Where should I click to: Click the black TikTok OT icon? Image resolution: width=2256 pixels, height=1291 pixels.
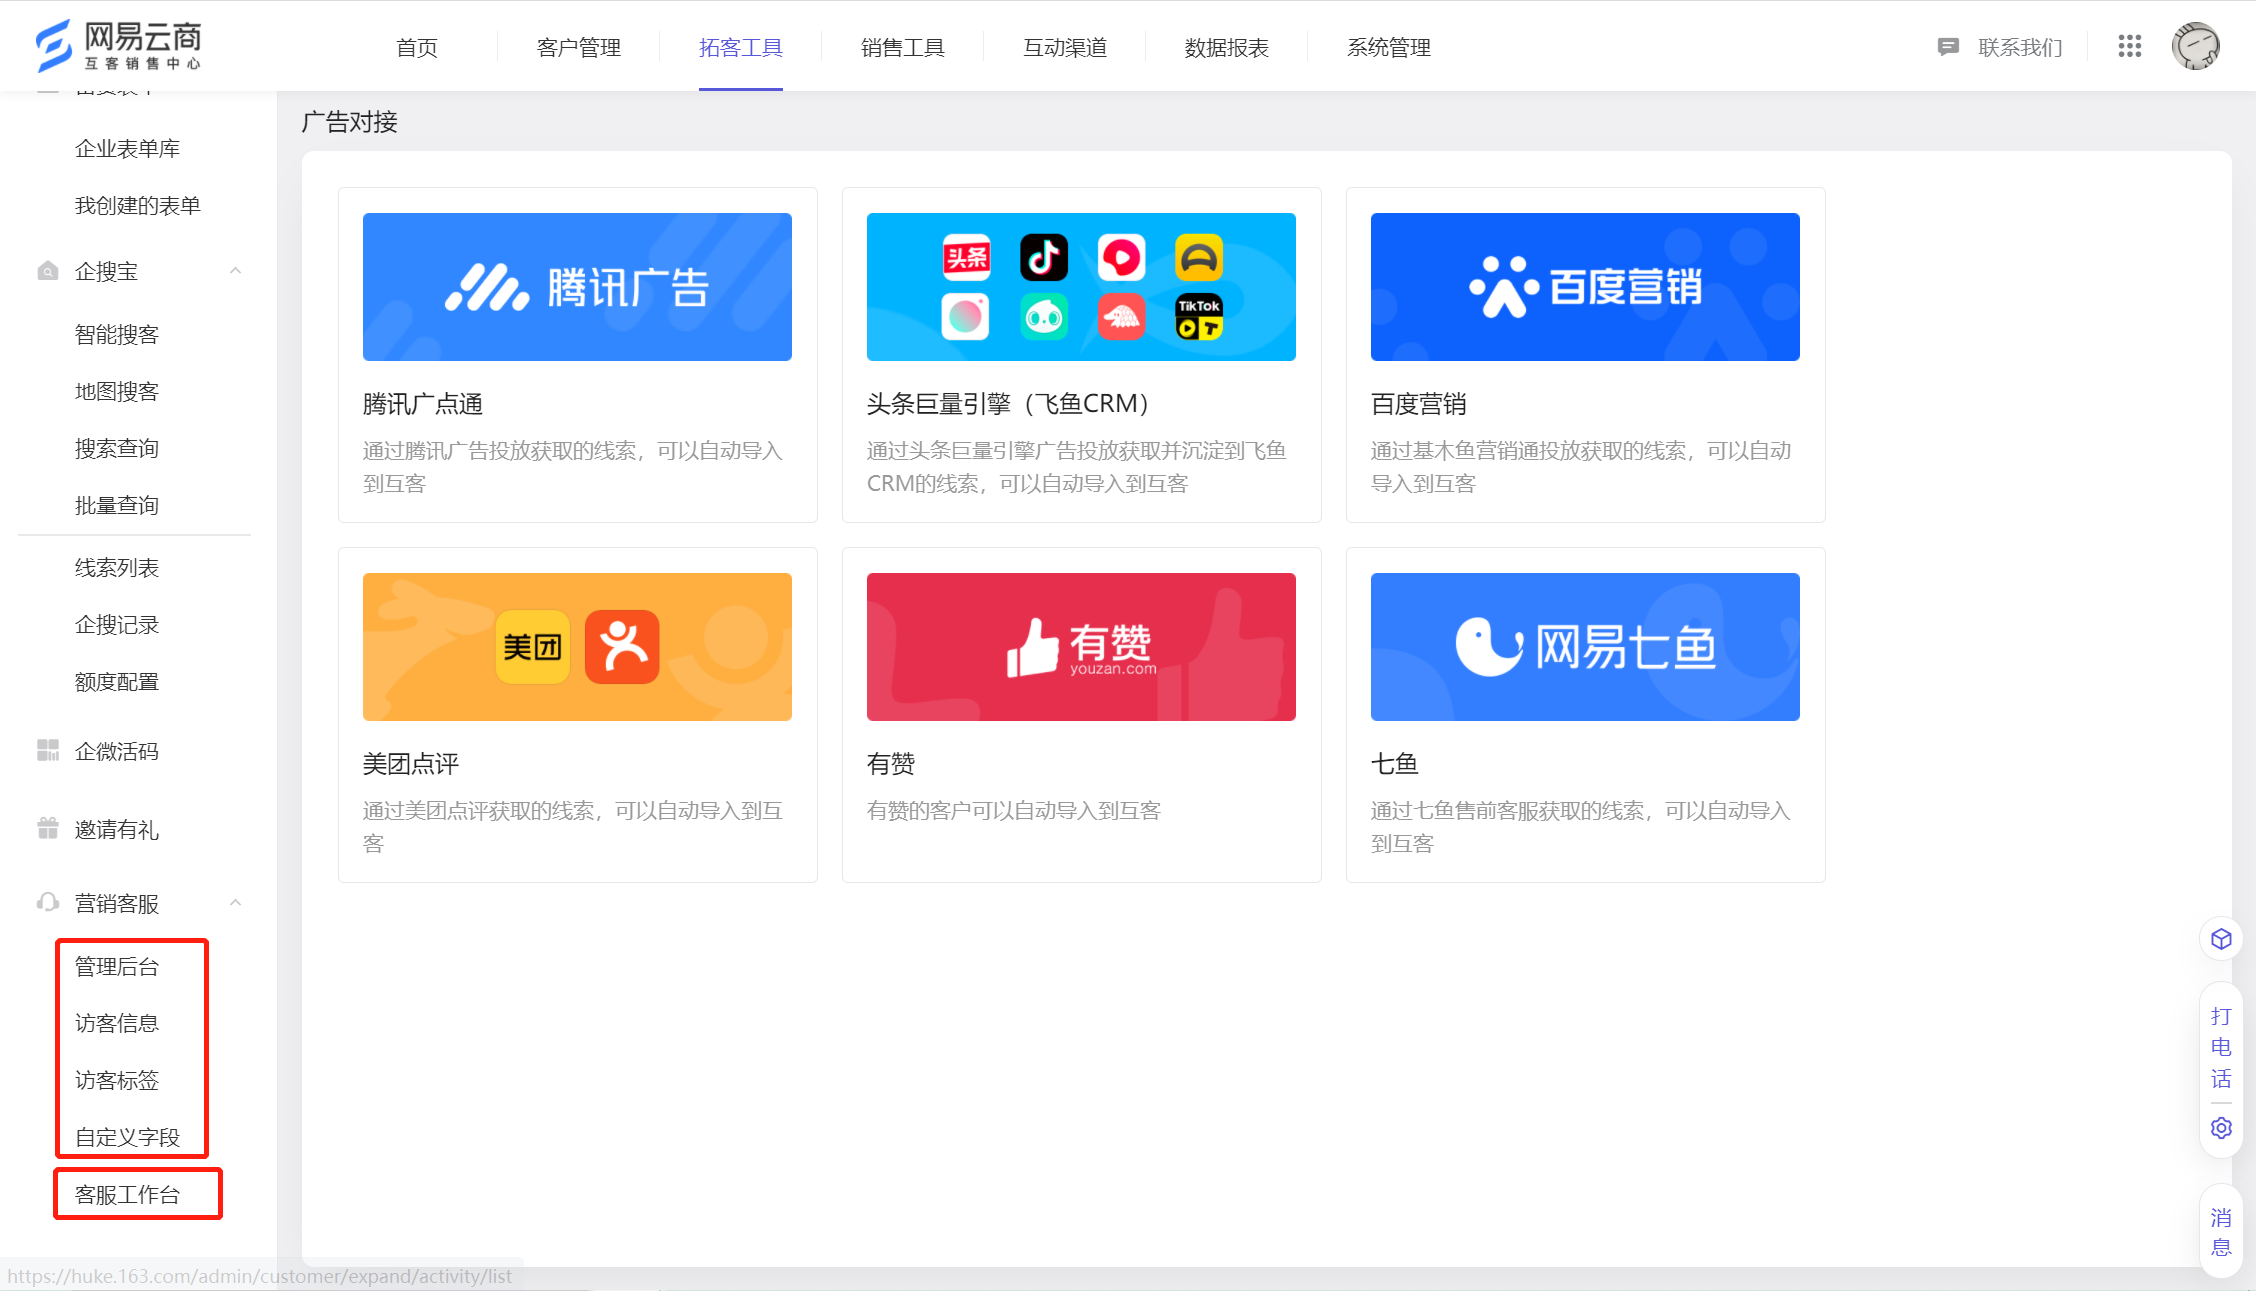[x=1199, y=317]
